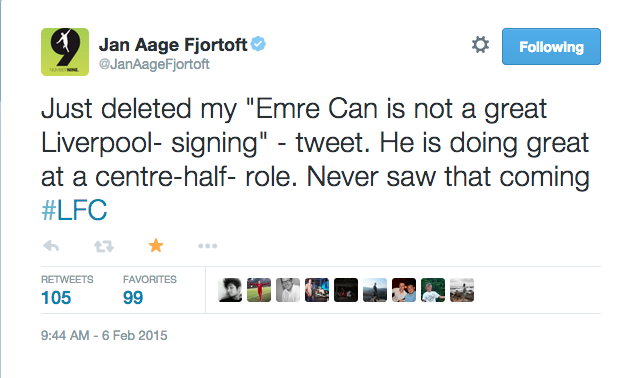This screenshot has height=378, width=637.
Task: Click the Number Nine profile avatar
Action: pyautogui.click(x=65, y=52)
